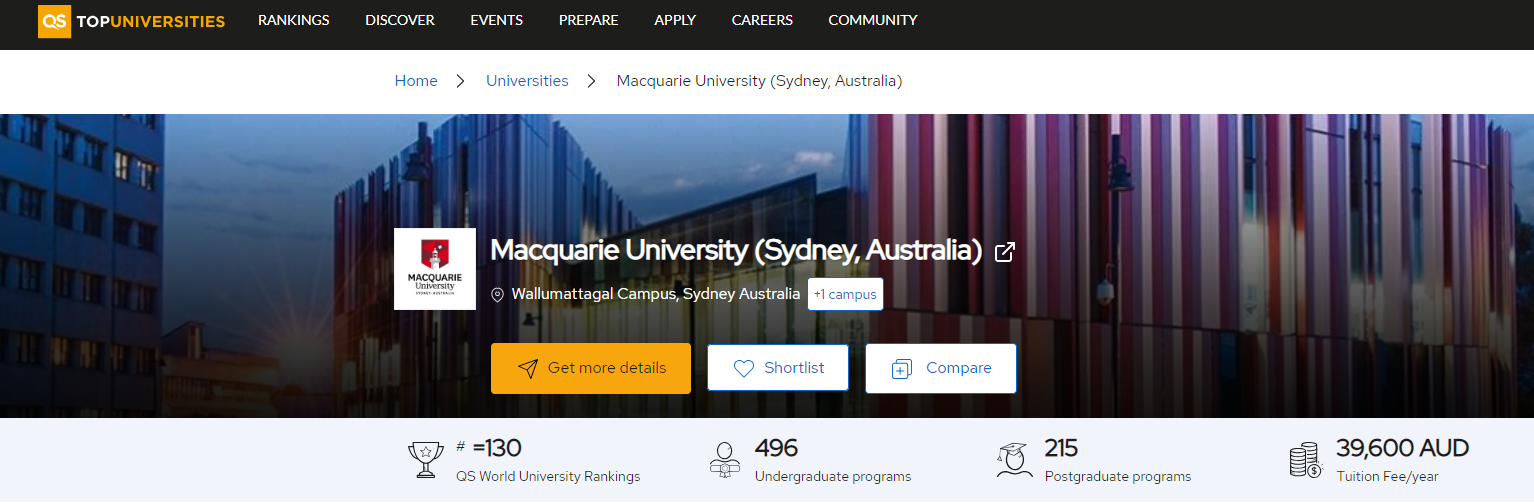Add university to Shortlist
Viewport: 1534px width, 504px height.
tap(778, 368)
